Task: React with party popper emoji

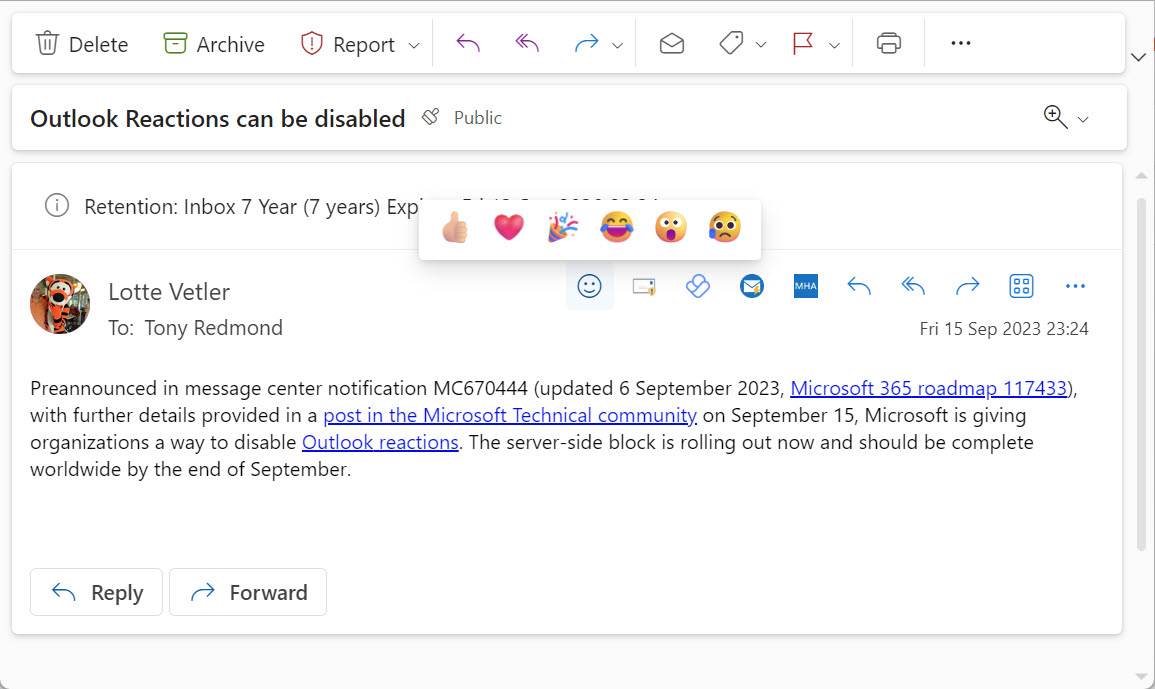Action: [563, 227]
